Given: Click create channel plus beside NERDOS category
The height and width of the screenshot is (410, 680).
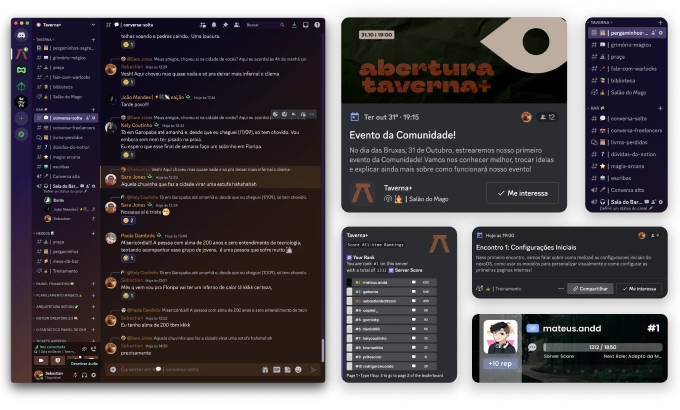Looking at the screenshot, I should (x=93, y=233).
